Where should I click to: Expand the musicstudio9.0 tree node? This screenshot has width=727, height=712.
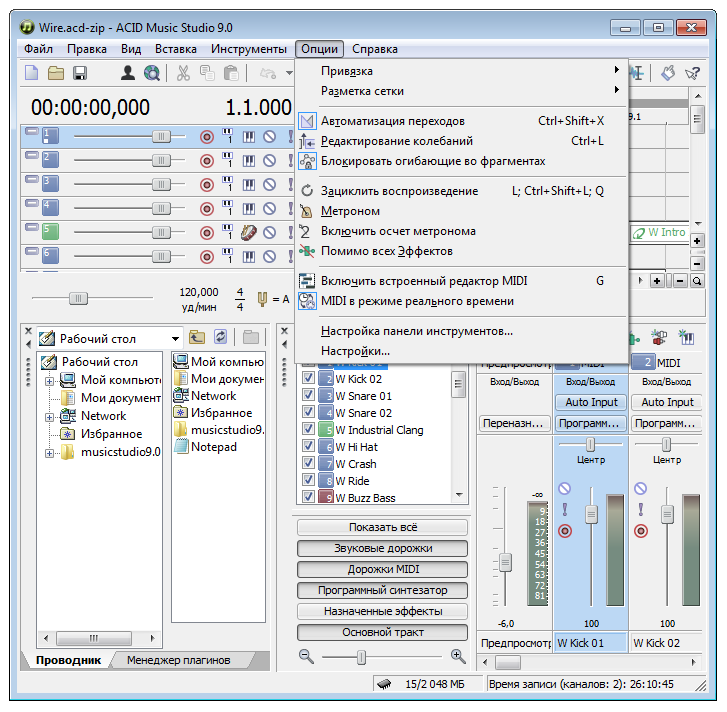coord(49,453)
